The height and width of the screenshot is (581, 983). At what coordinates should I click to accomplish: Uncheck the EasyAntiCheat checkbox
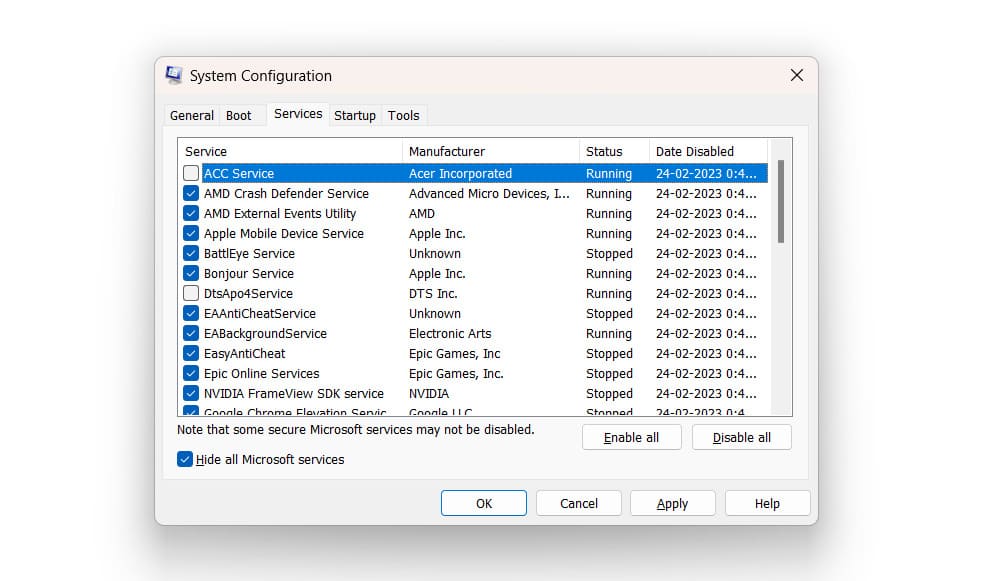[191, 353]
